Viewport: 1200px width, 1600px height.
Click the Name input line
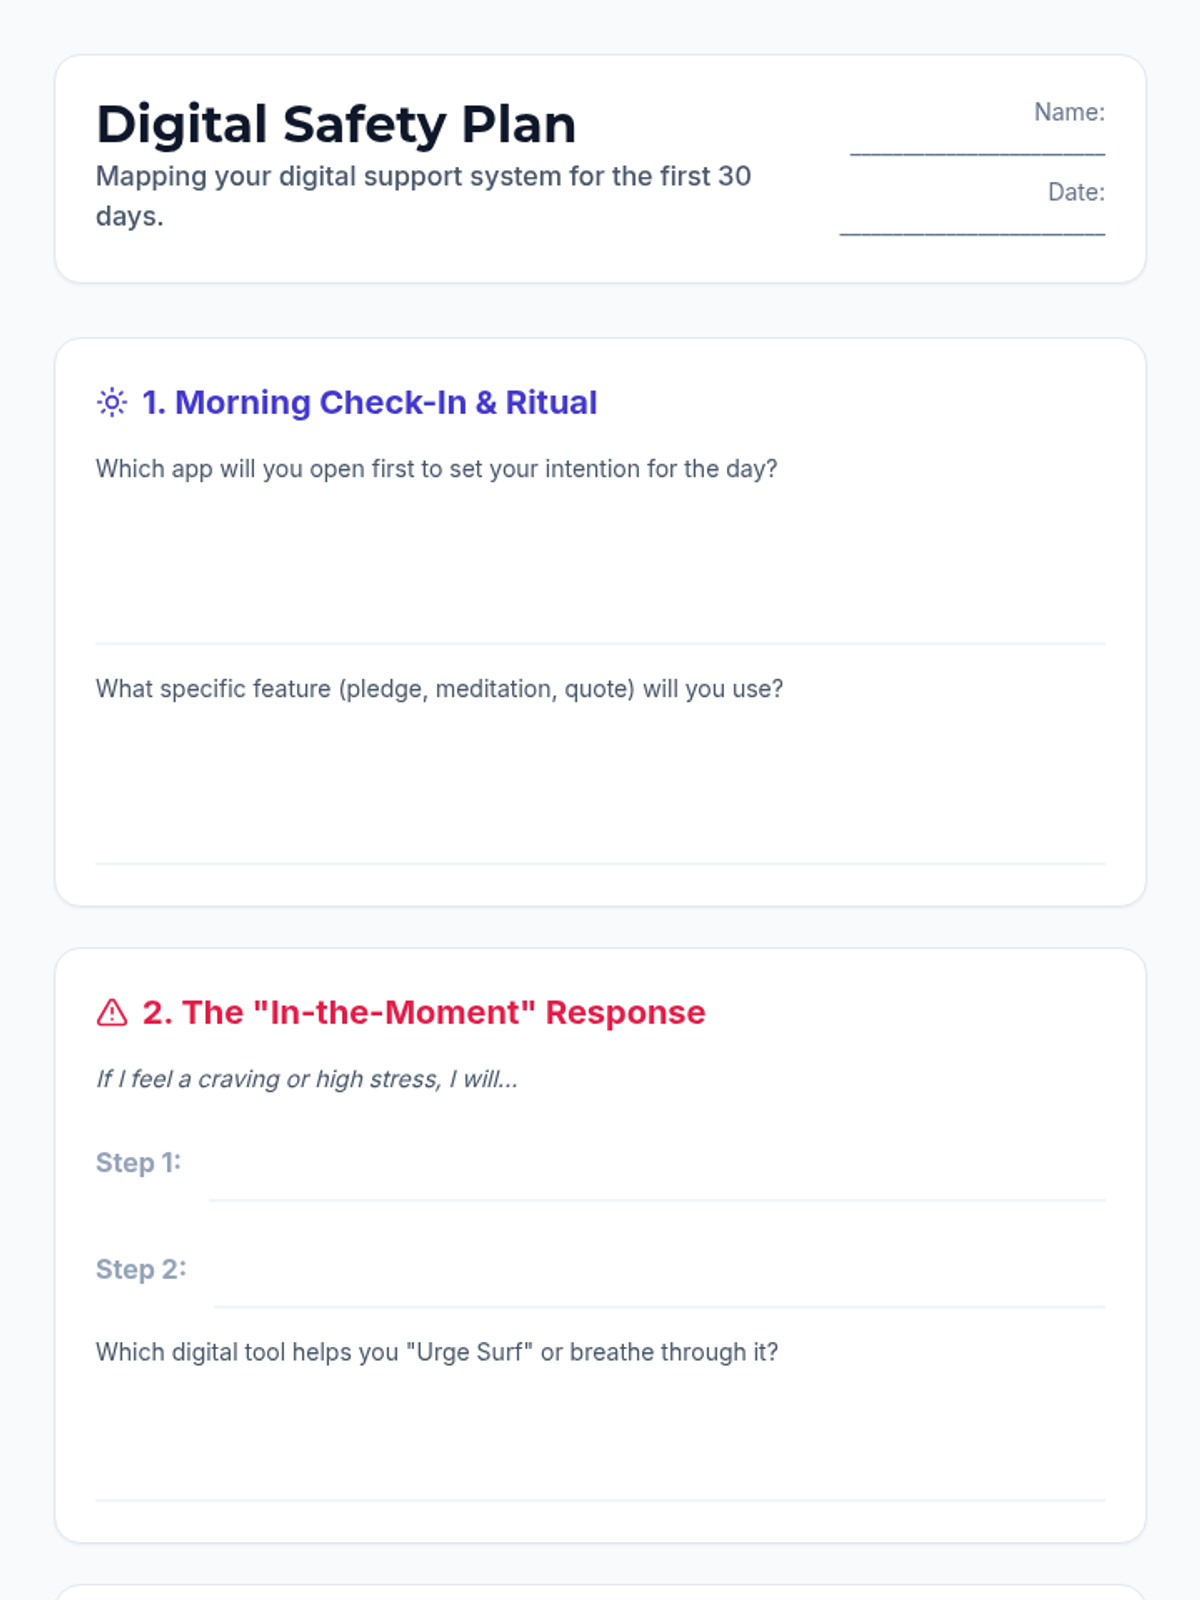click(977, 144)
